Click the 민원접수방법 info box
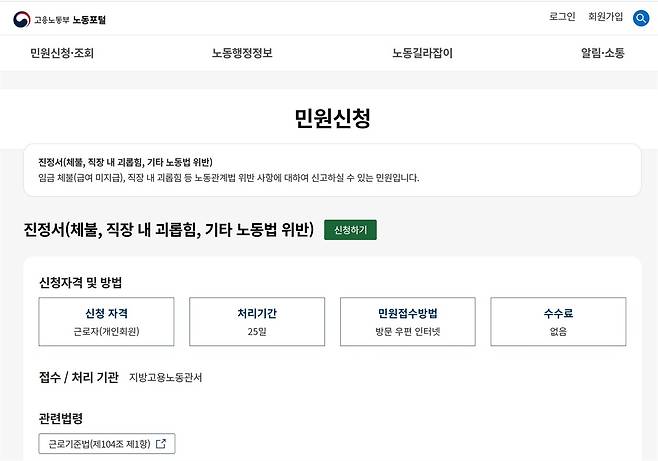 tap(408, 321)
